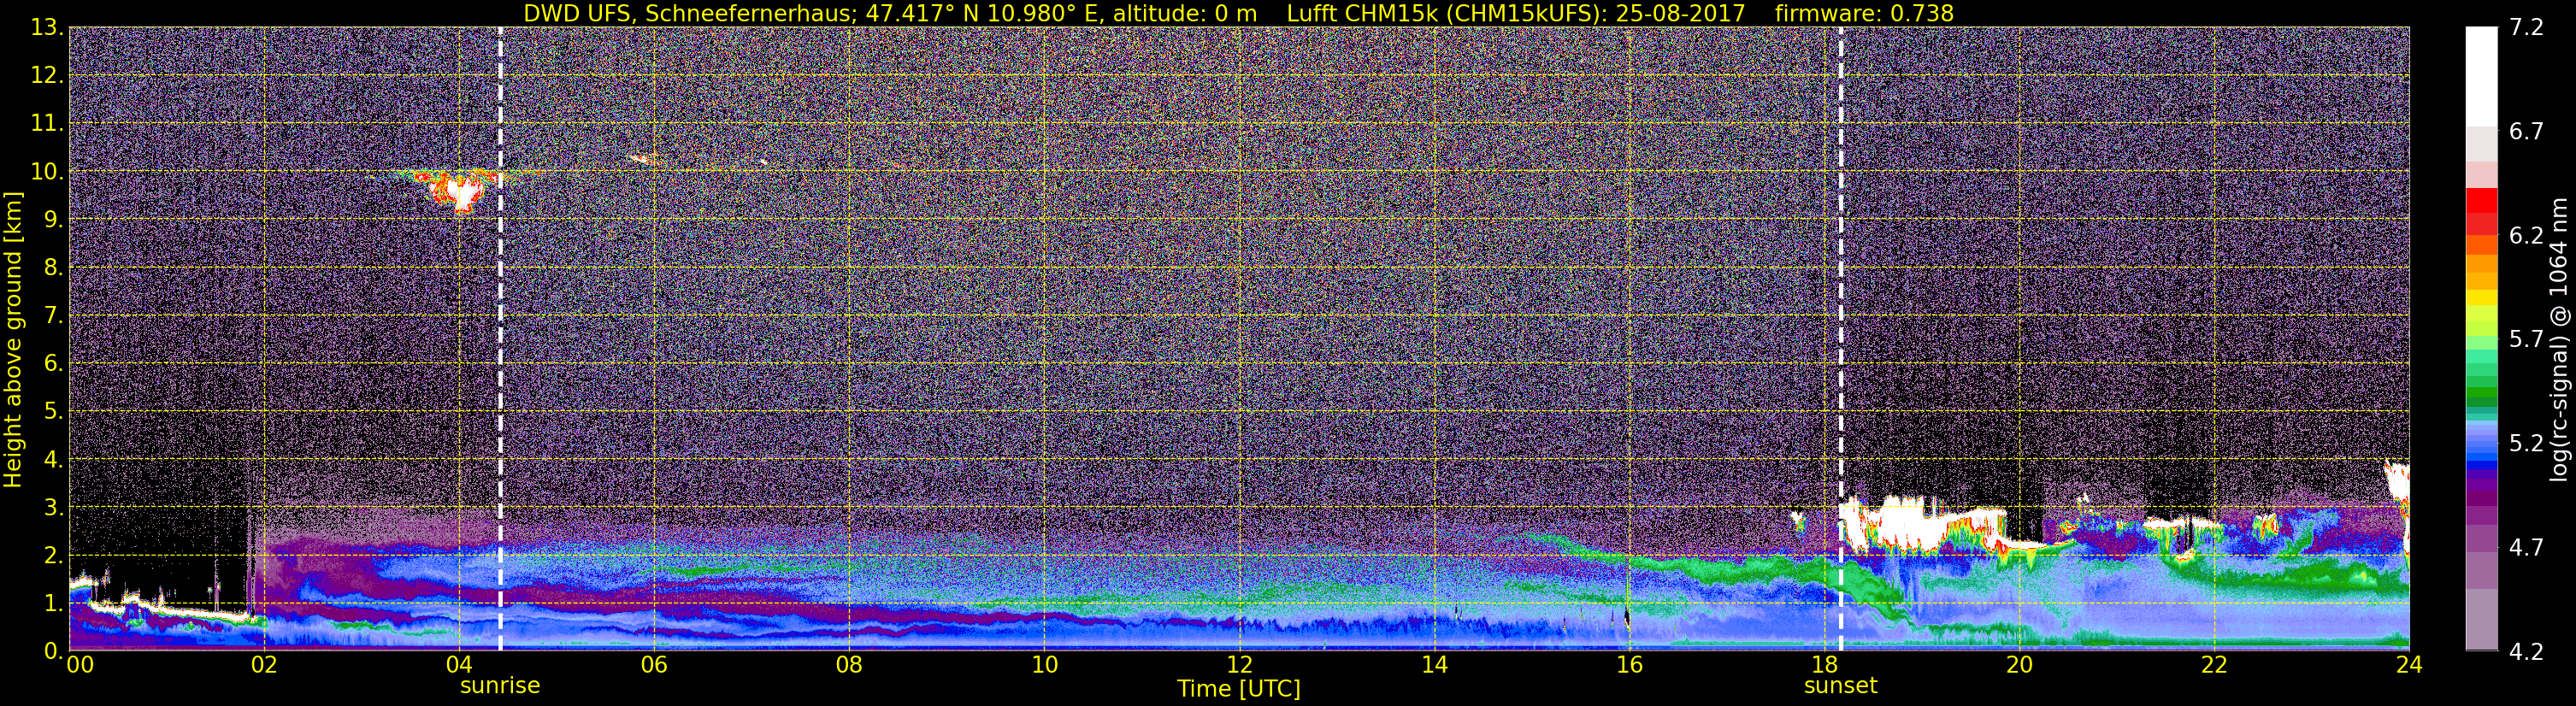Image resolution: width=2576 pixels, height=706 pixels.
Task: Pick the white band atop the colorbar
Action: pos(2480,76)
